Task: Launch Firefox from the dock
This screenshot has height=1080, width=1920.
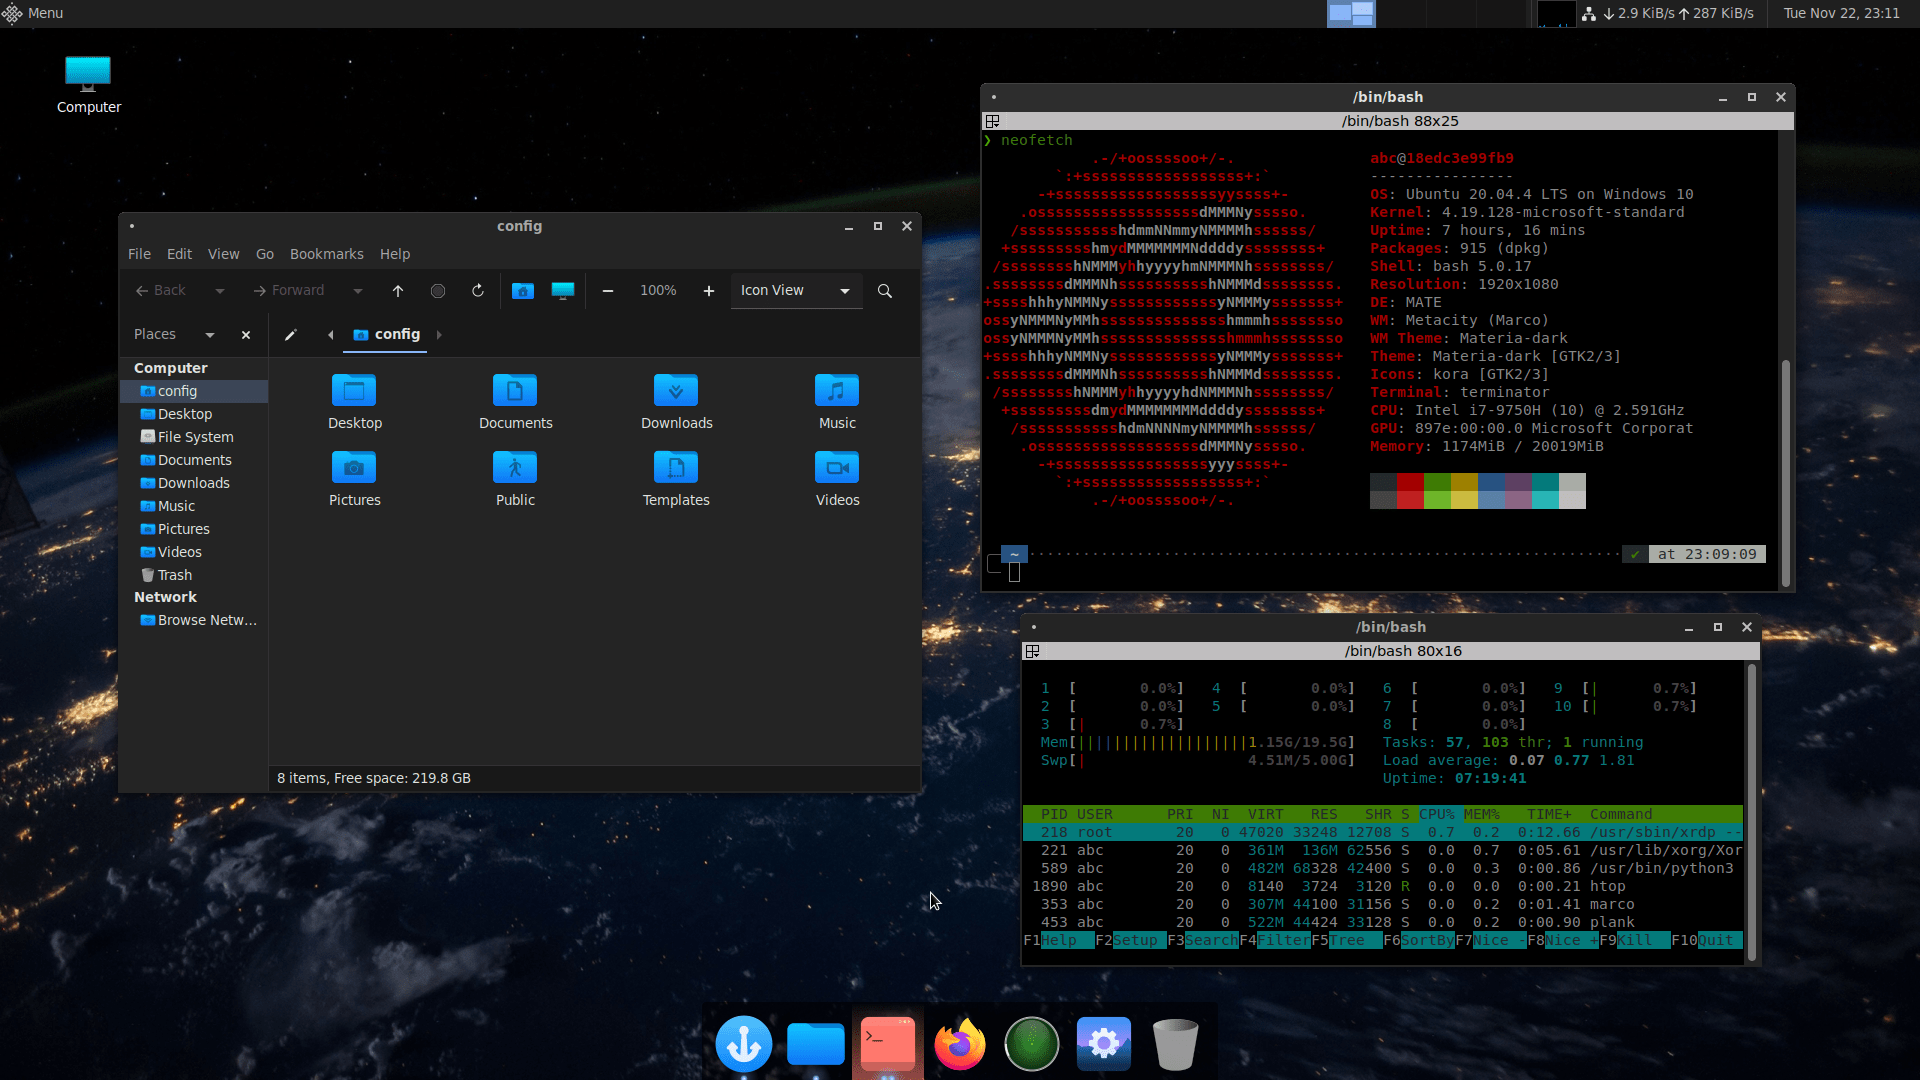Action: [959, 1043]
